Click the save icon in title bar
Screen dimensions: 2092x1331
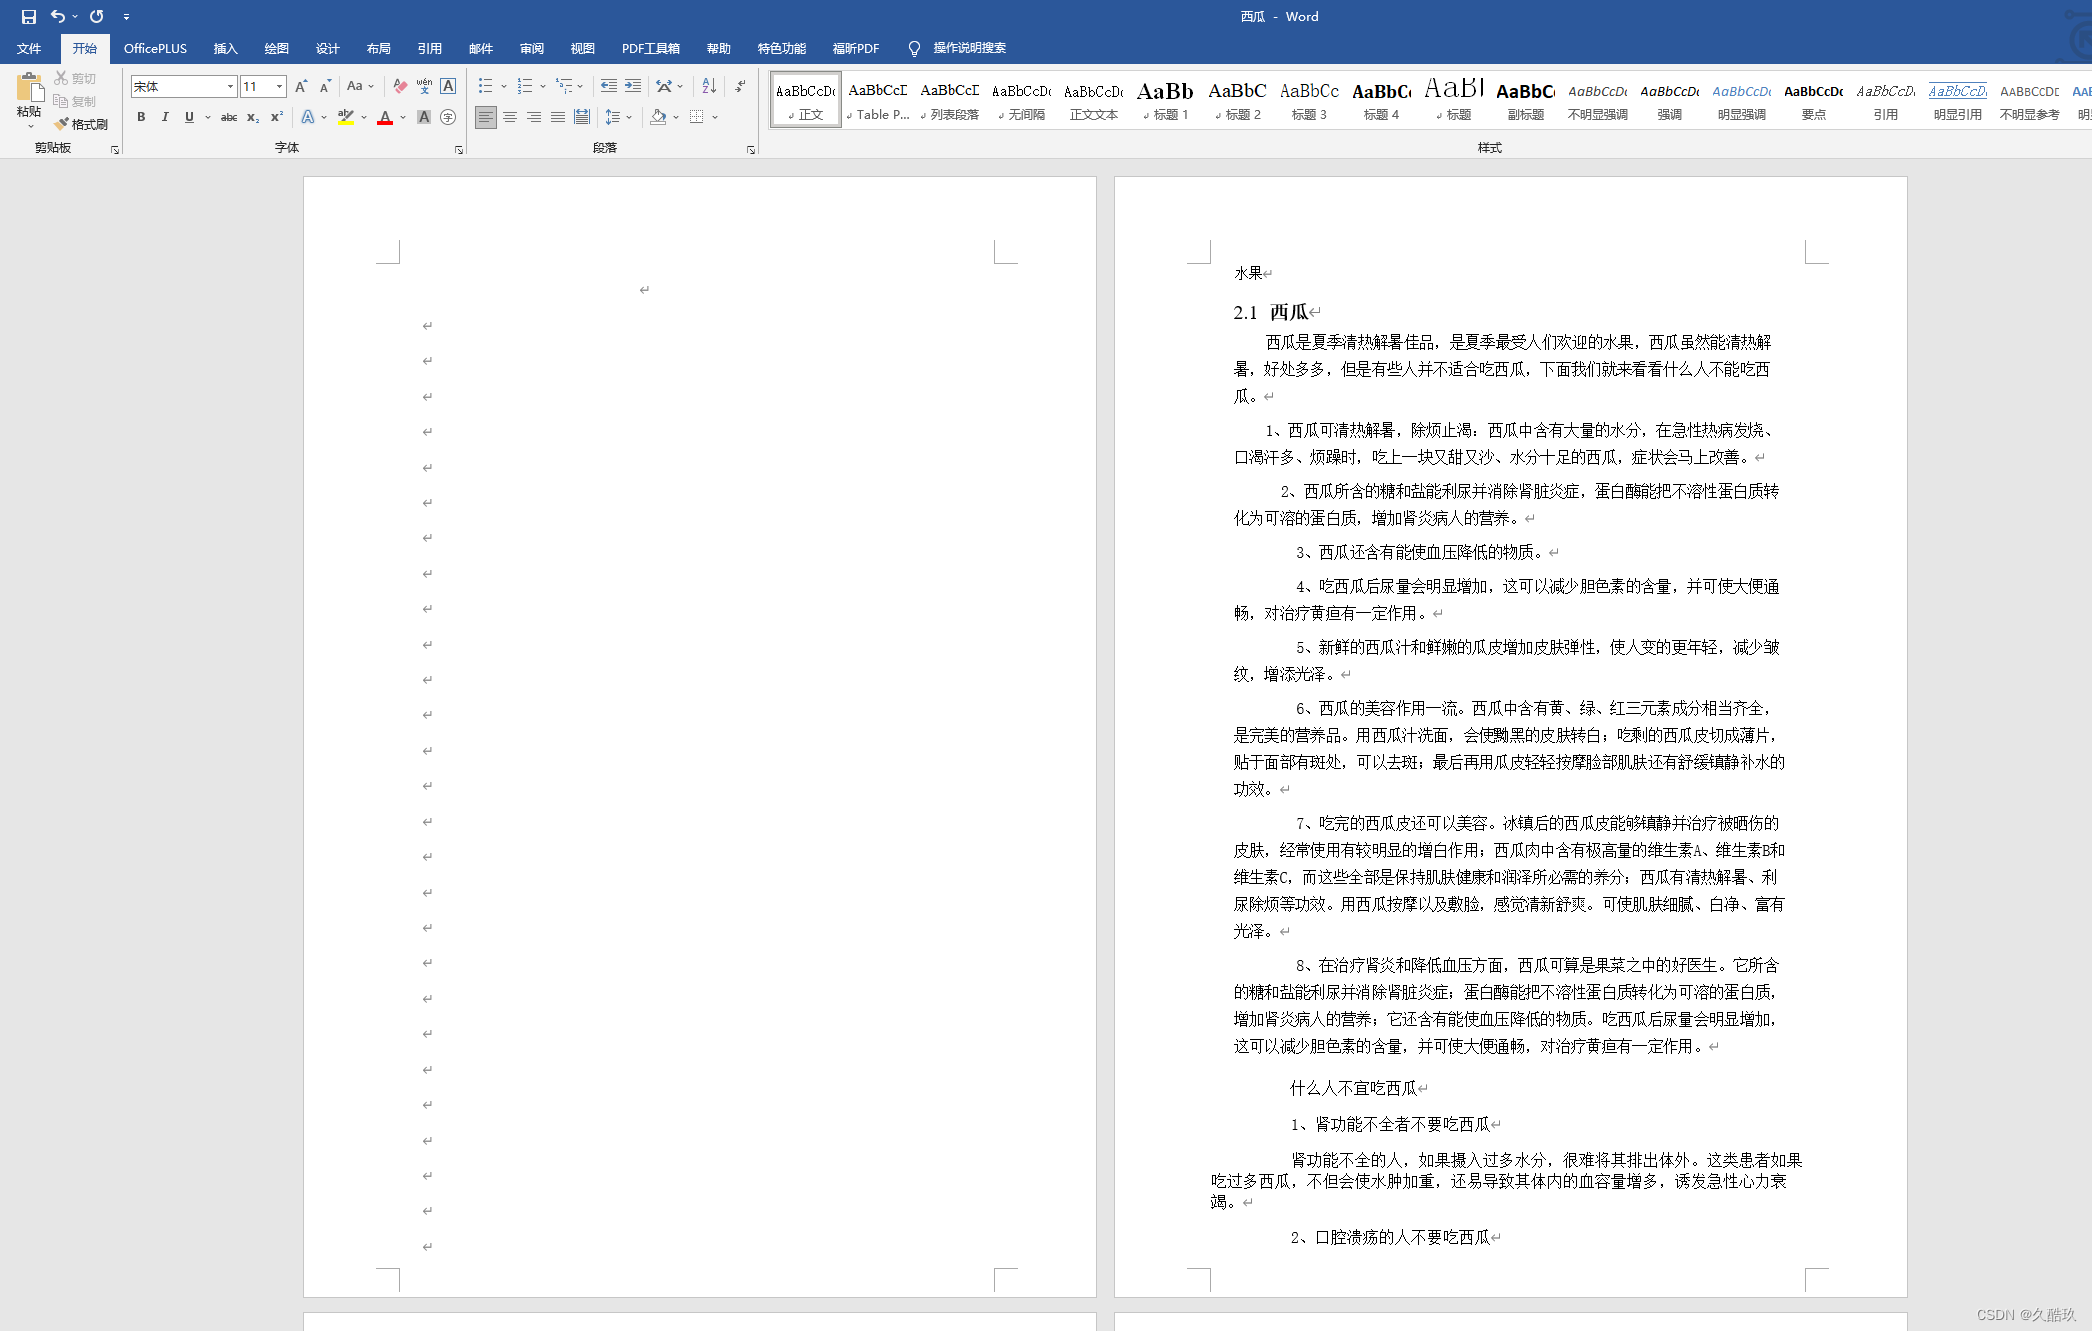coord(28,16)
